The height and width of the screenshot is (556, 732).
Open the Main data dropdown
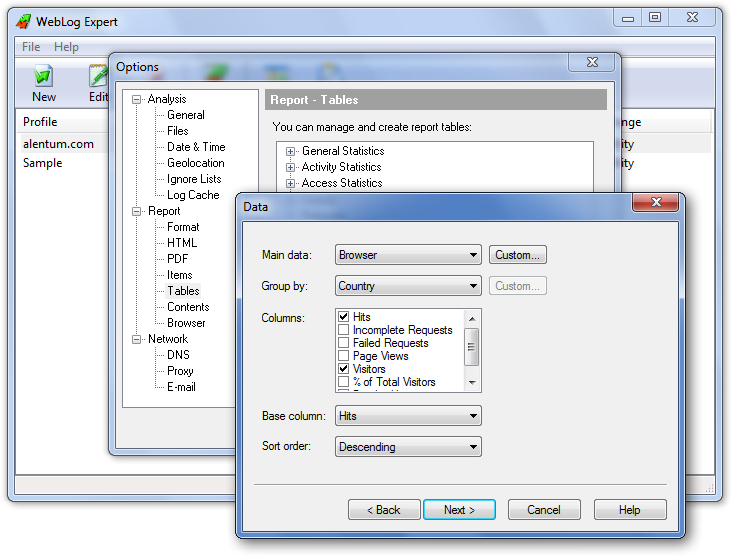pos(408,255)
